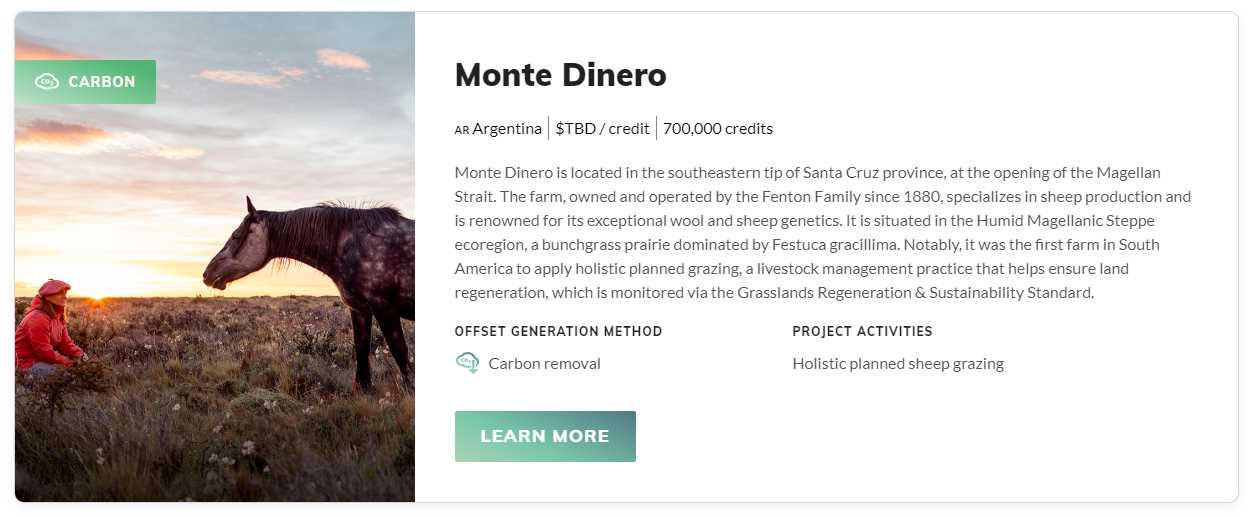Select the CARBON badge label text

click(x=102, y=82)
